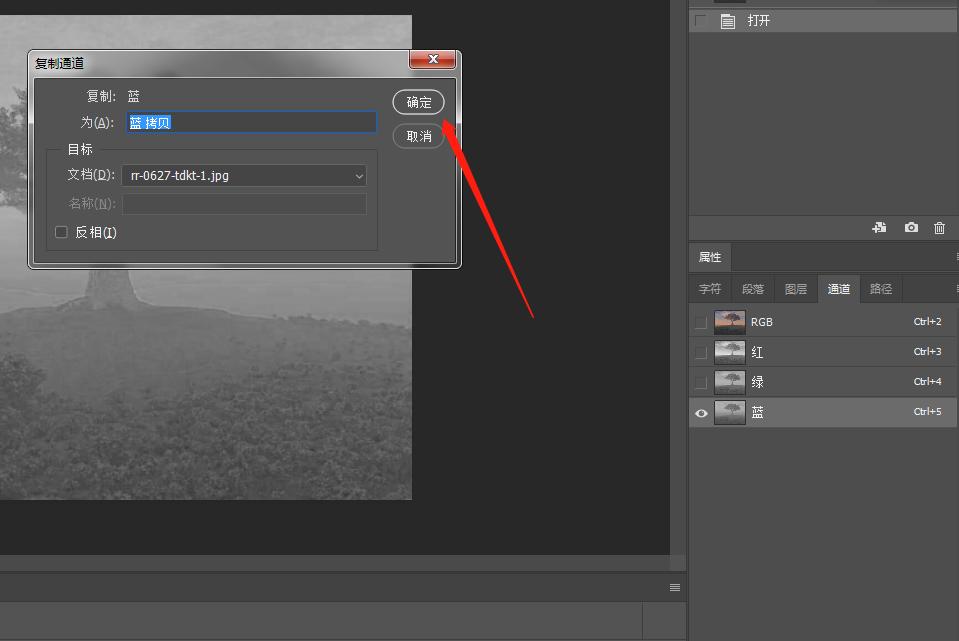Click the Ctrl+2 shortcut text
959x641 pixels.
(x=927, y=321)
